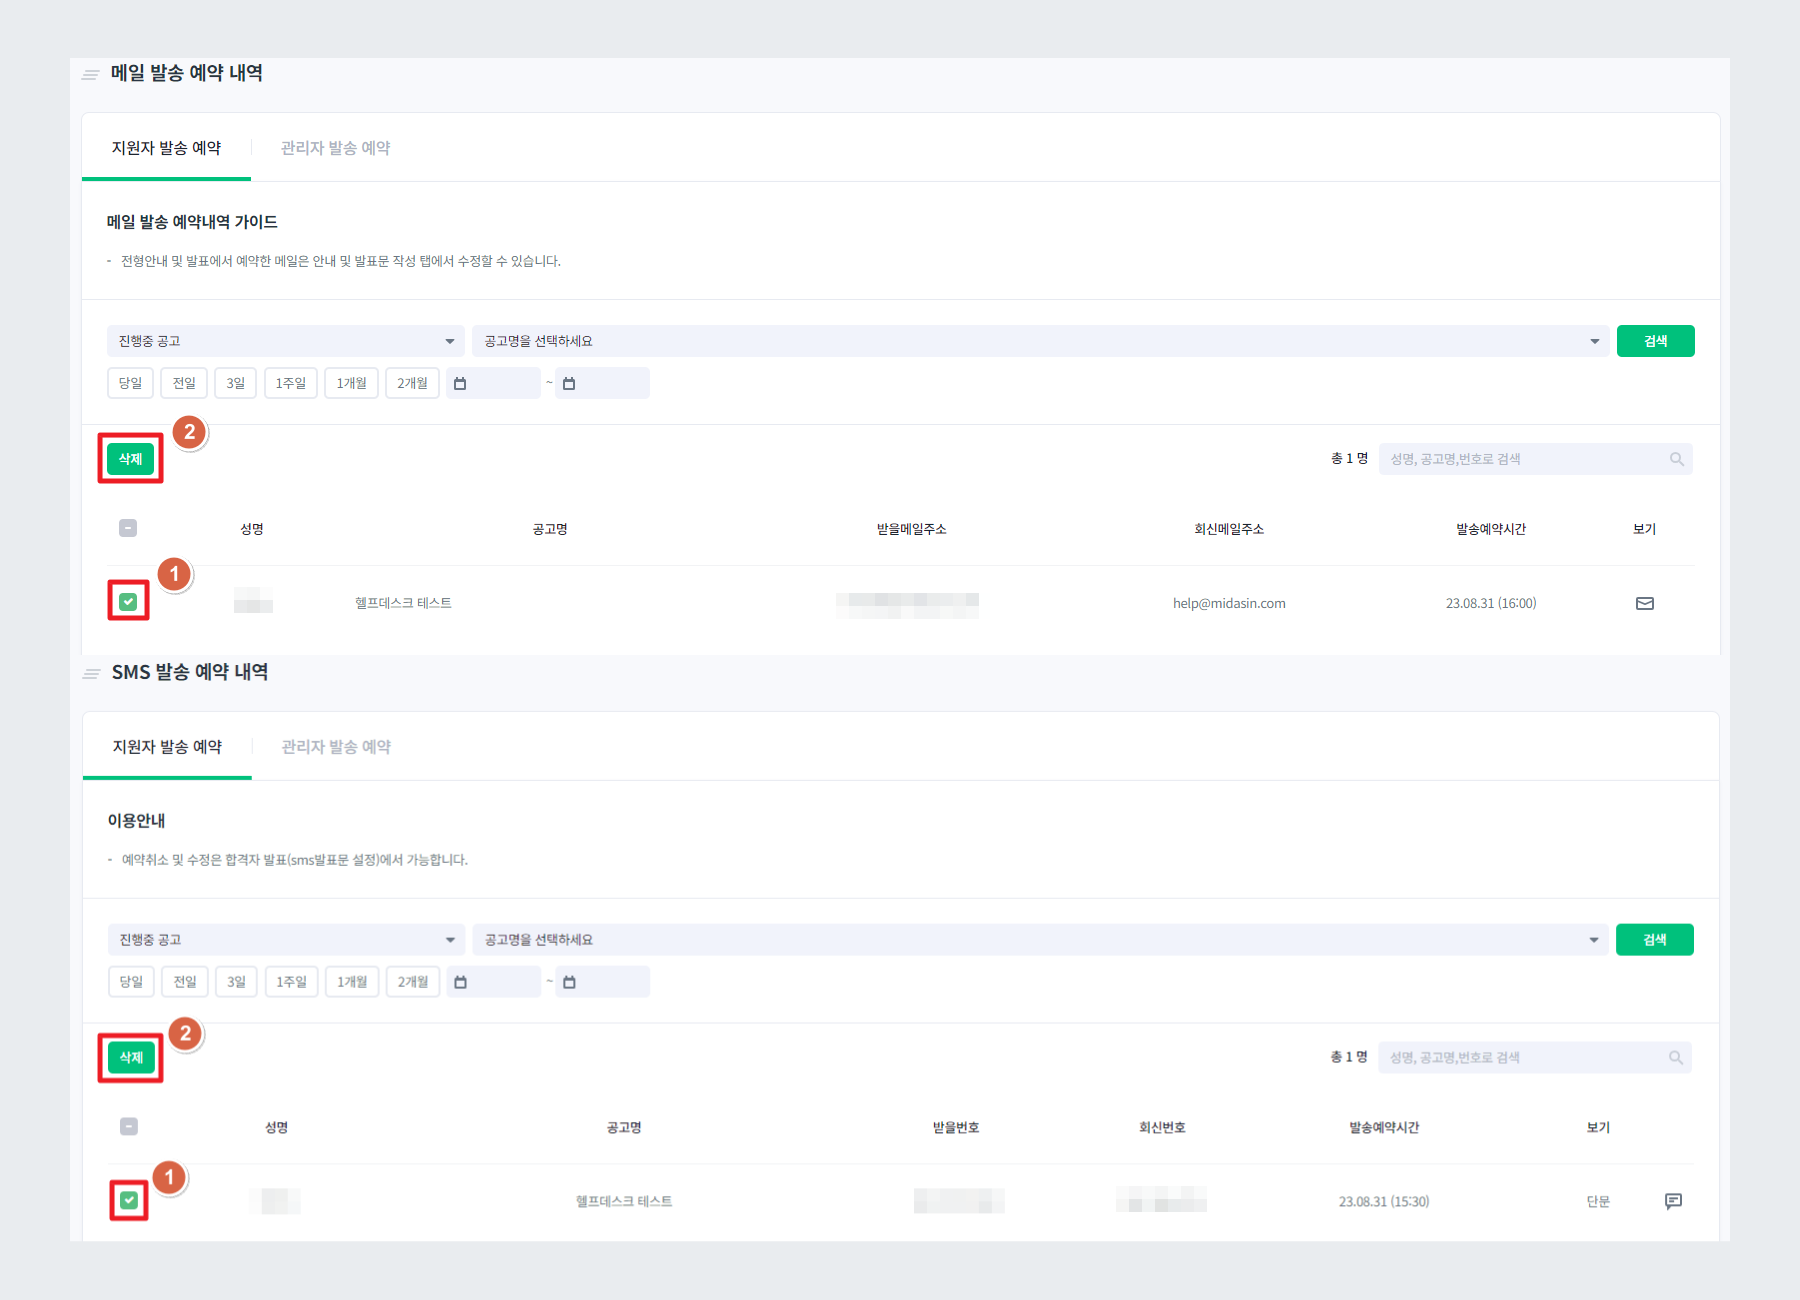Select 당일 period filter in SMS section
The image size is (1800, 1300).
tap(131, 982)
